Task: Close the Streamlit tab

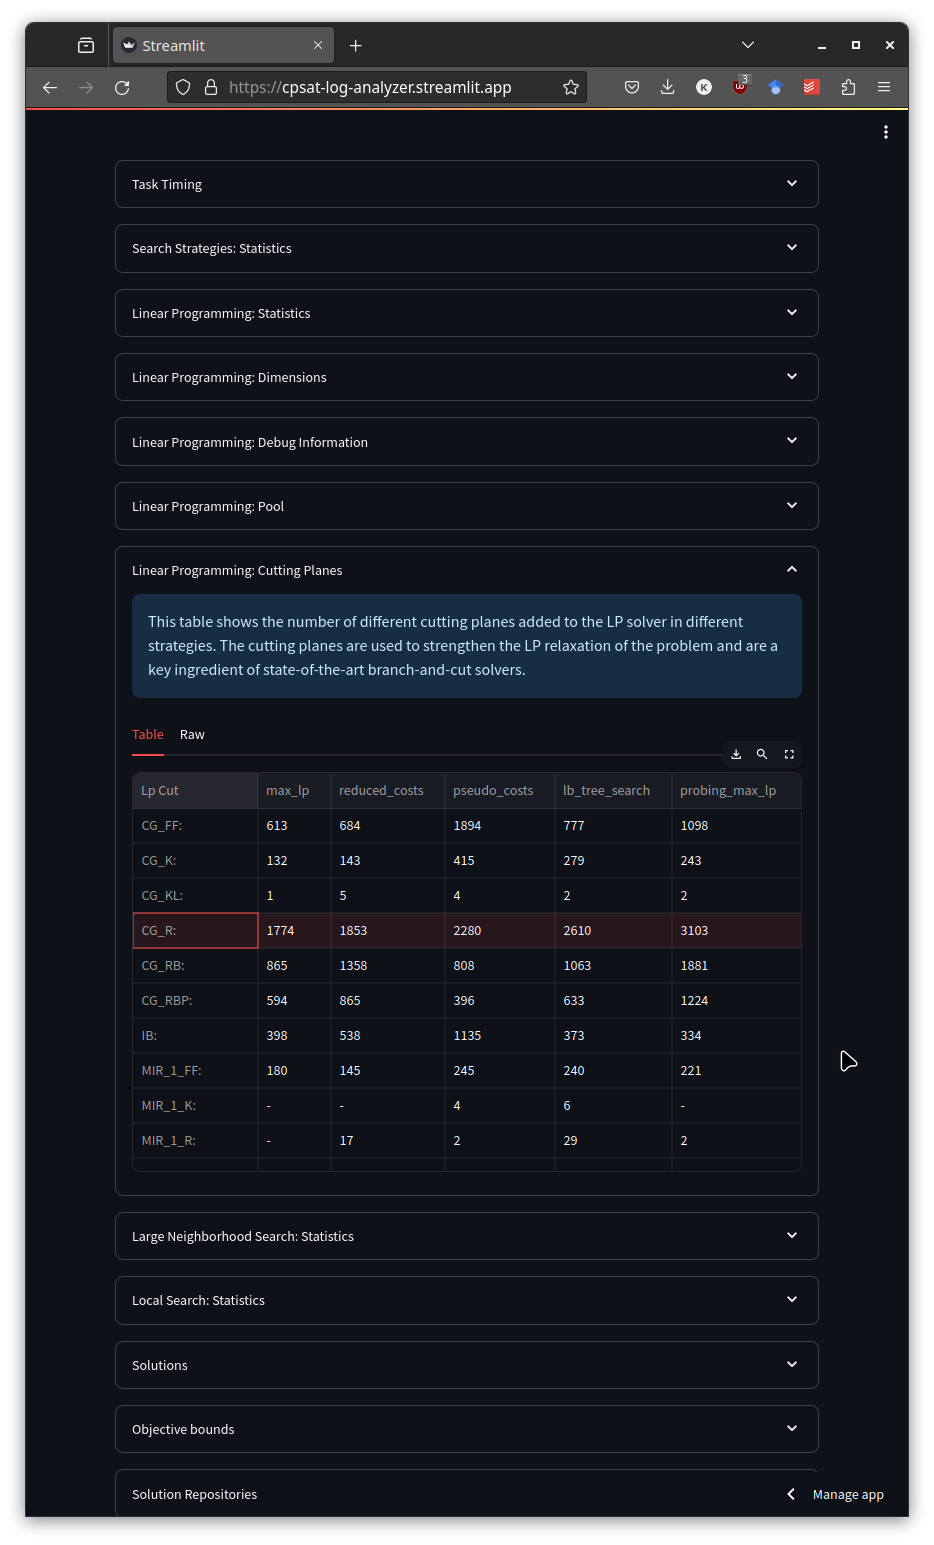Action: 318,45
